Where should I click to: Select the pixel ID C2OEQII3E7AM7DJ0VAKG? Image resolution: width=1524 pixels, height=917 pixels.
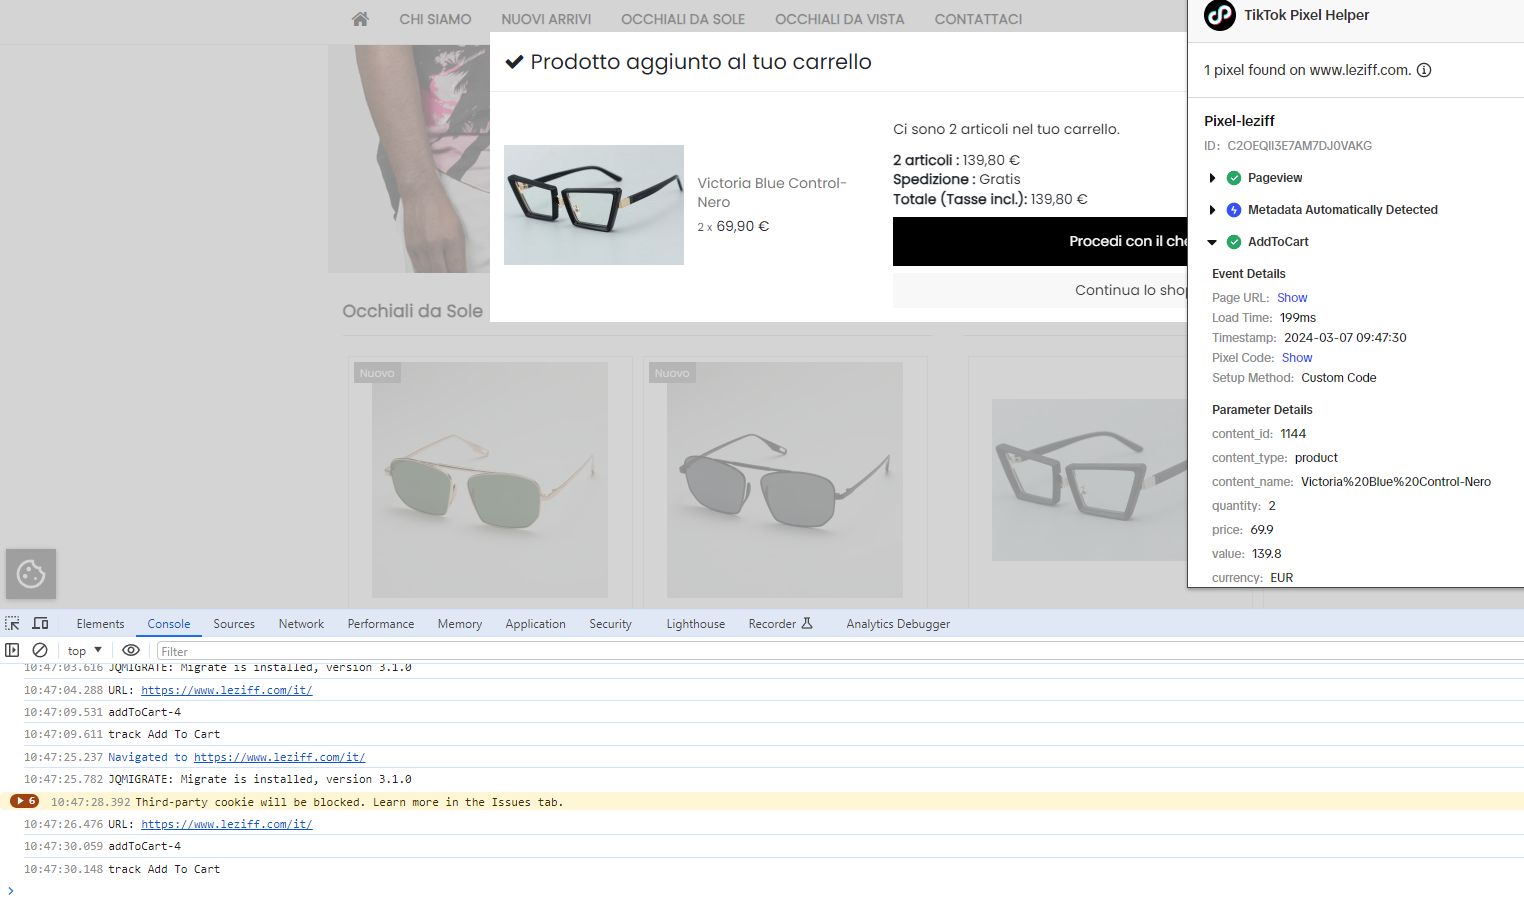[1299, 146]
